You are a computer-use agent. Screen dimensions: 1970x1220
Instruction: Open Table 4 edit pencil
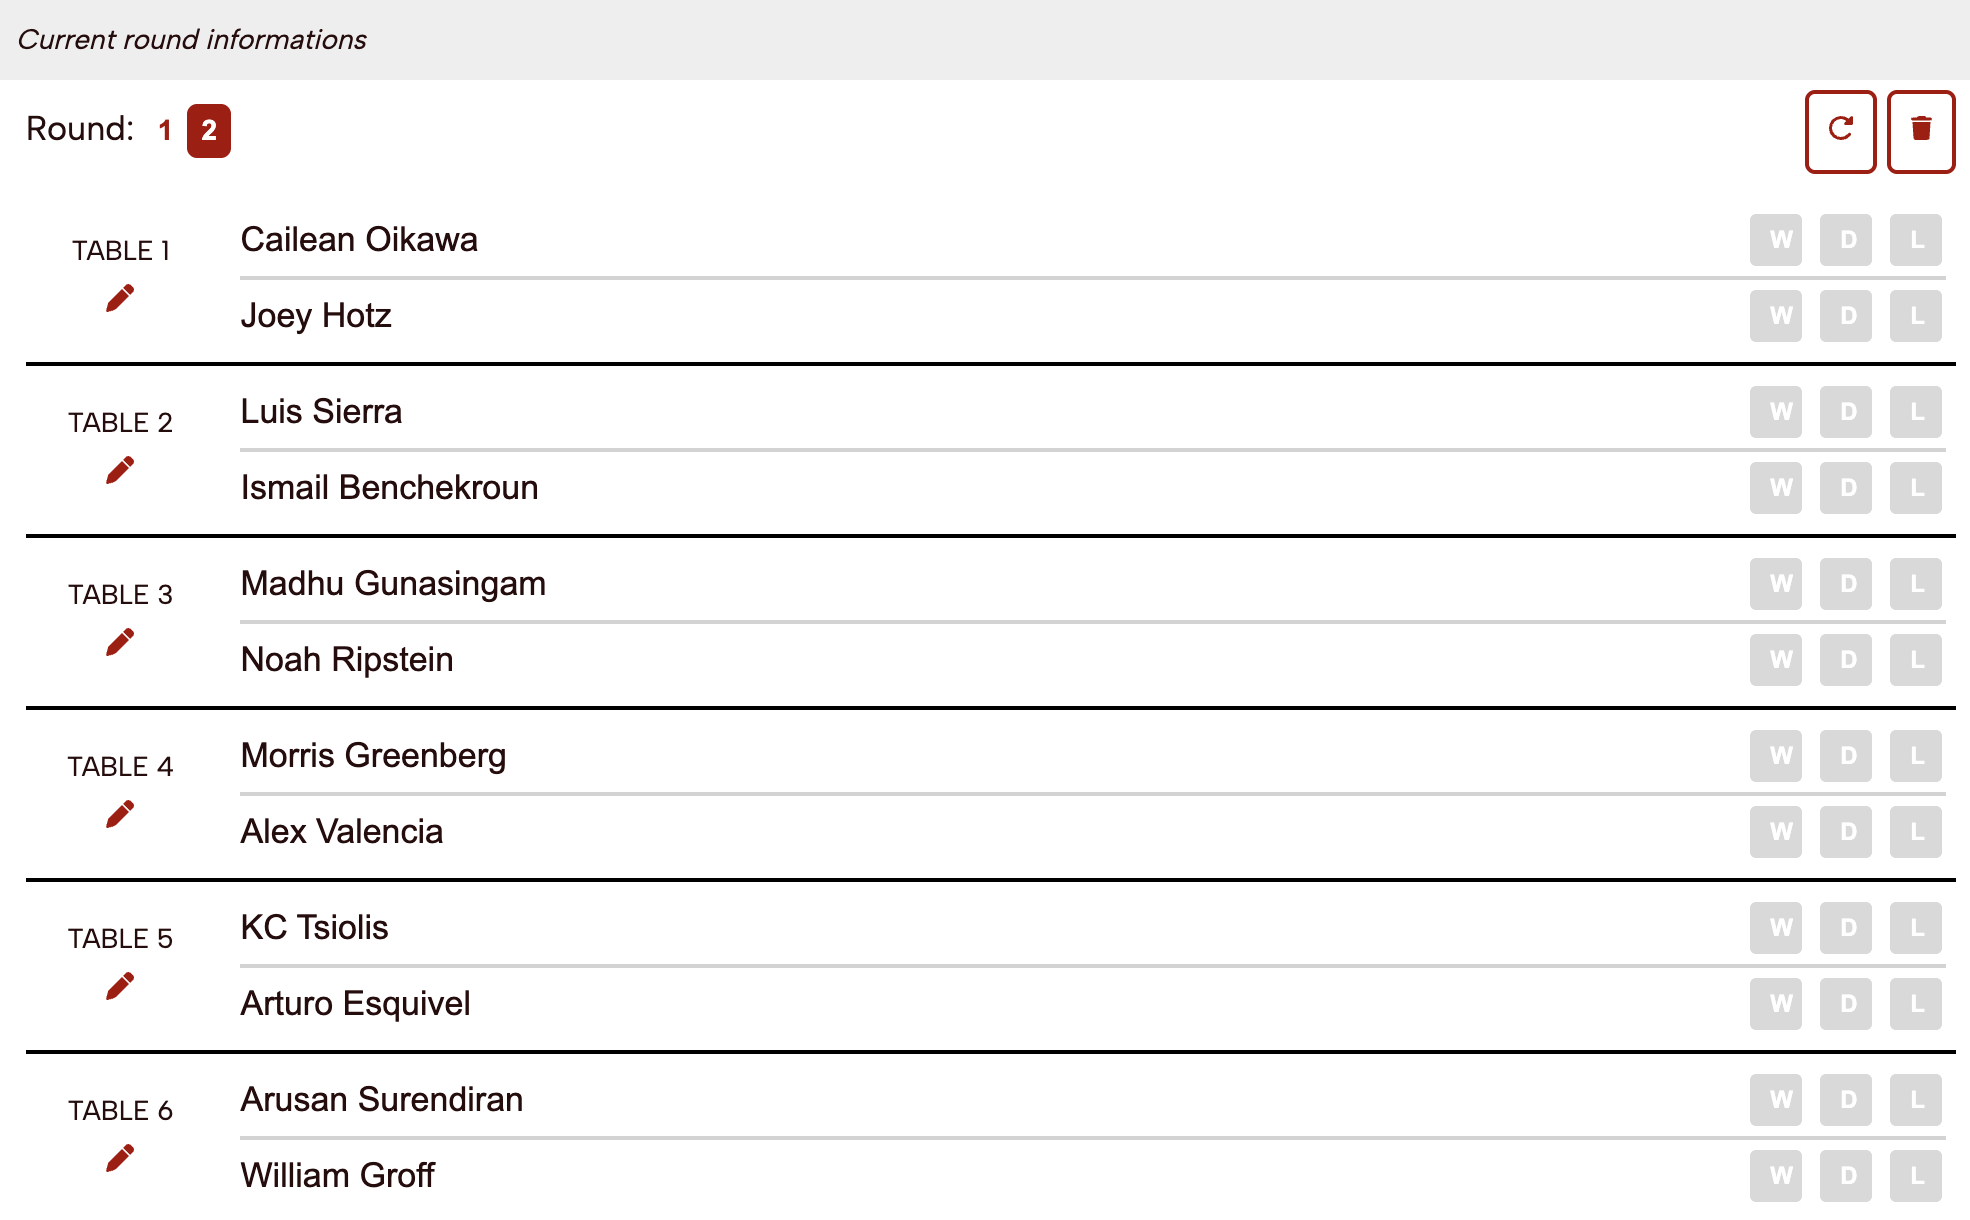120,814
